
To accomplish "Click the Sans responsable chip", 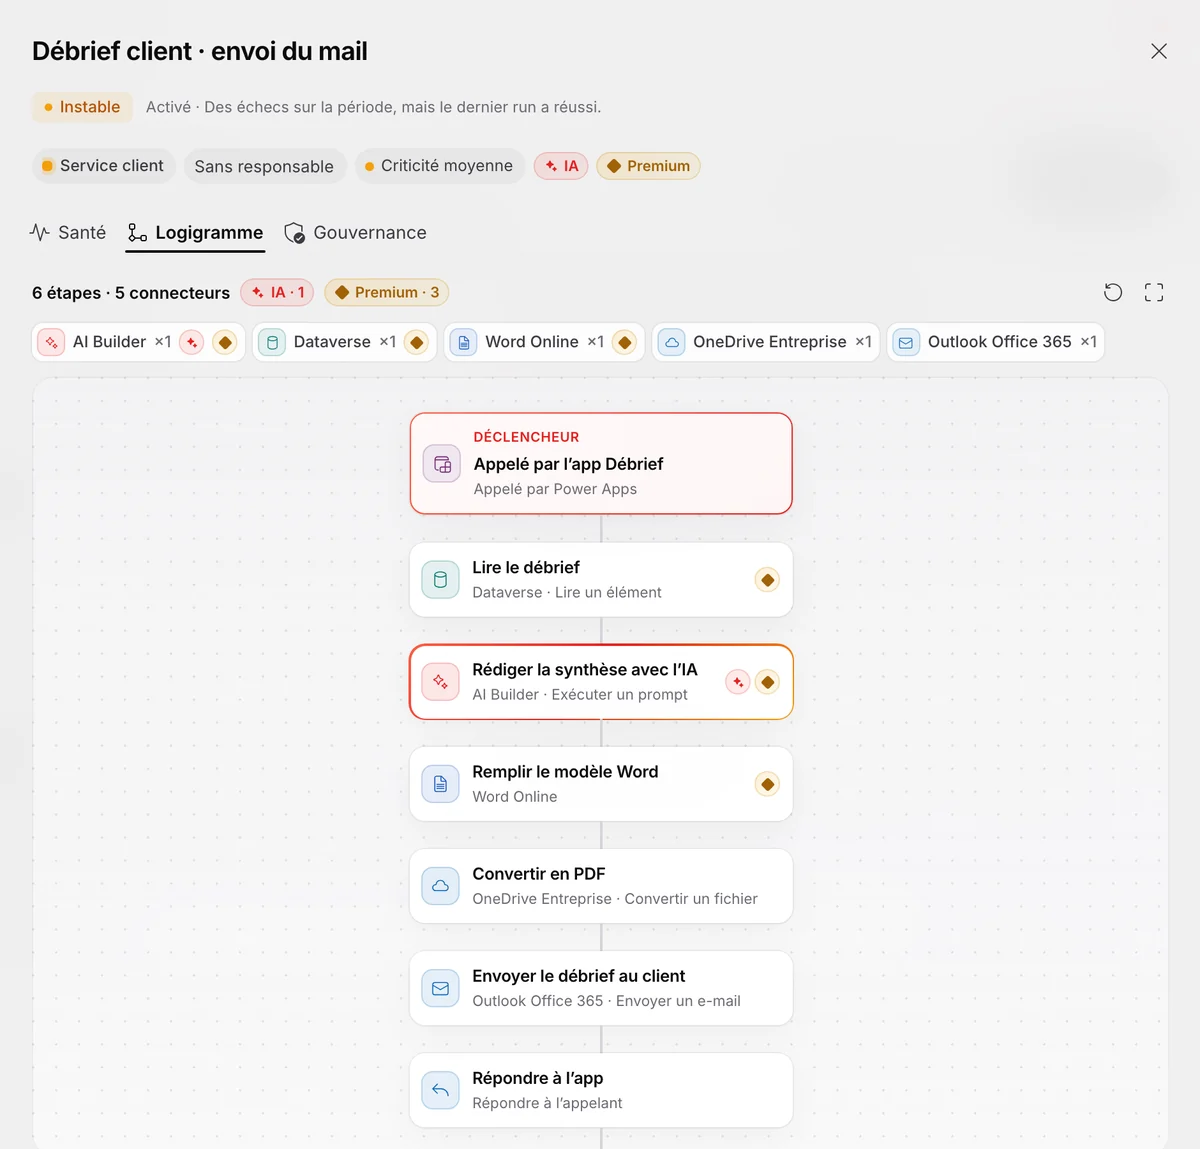I will [x=265, y=166].
